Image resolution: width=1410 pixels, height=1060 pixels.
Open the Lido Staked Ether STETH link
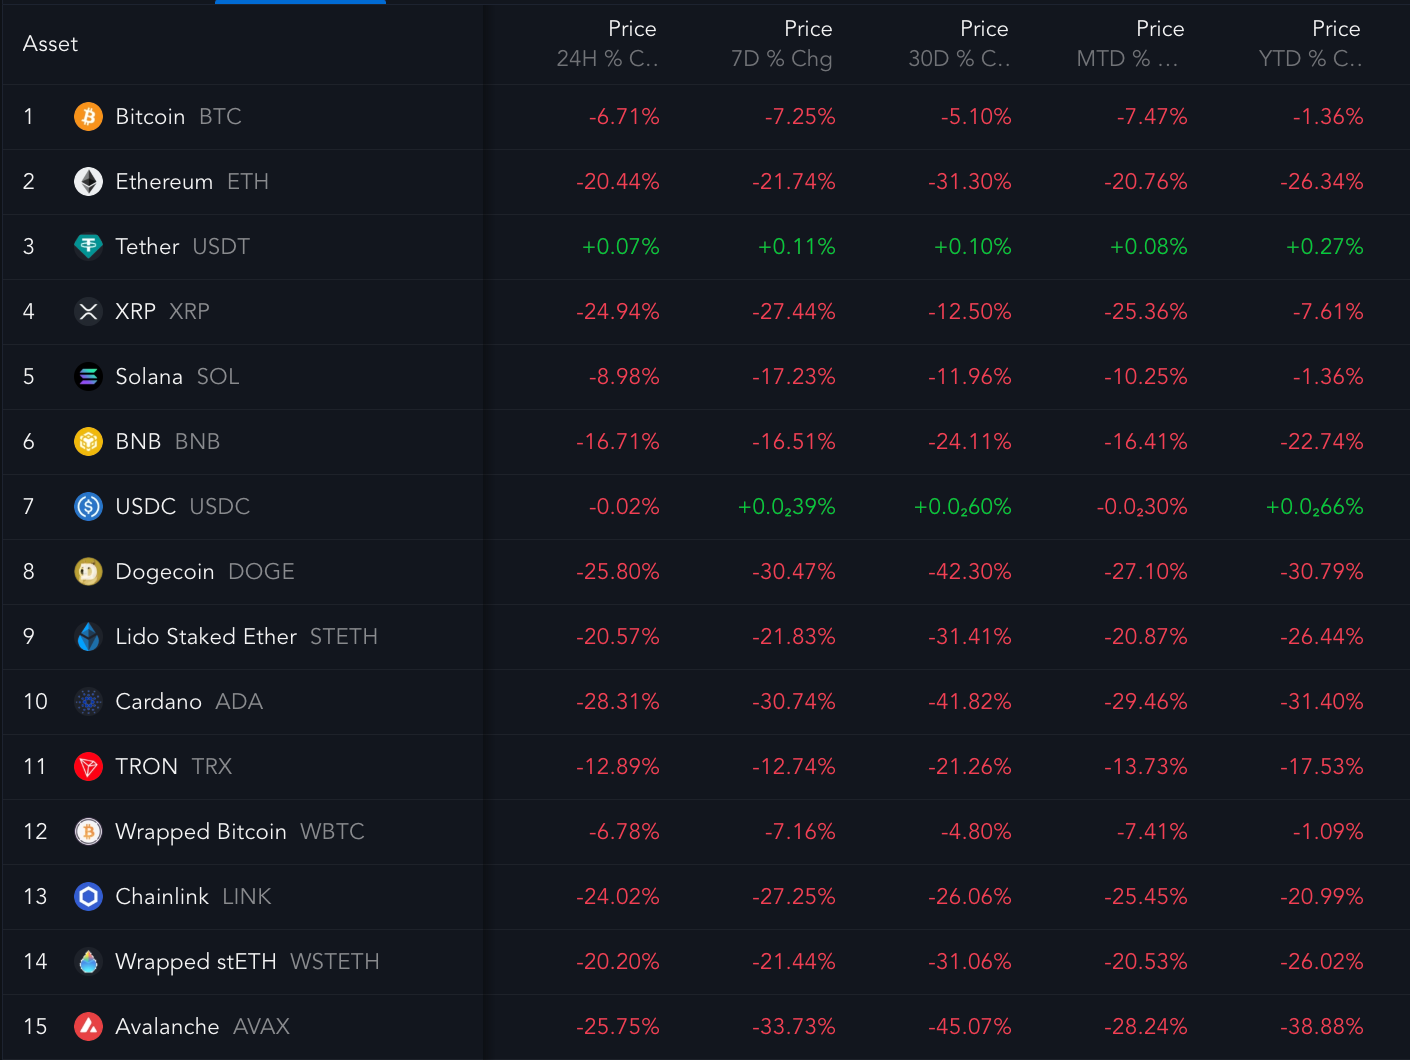[x=246, y=637]
